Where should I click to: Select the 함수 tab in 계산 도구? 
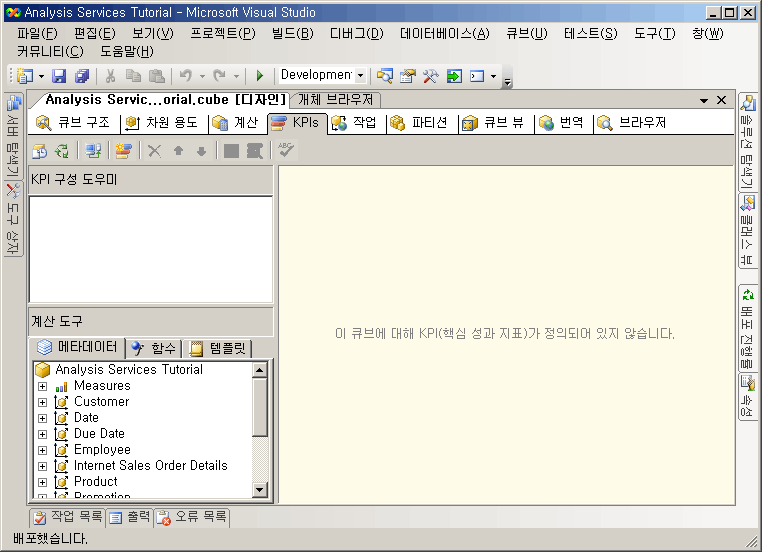point(154,348)
